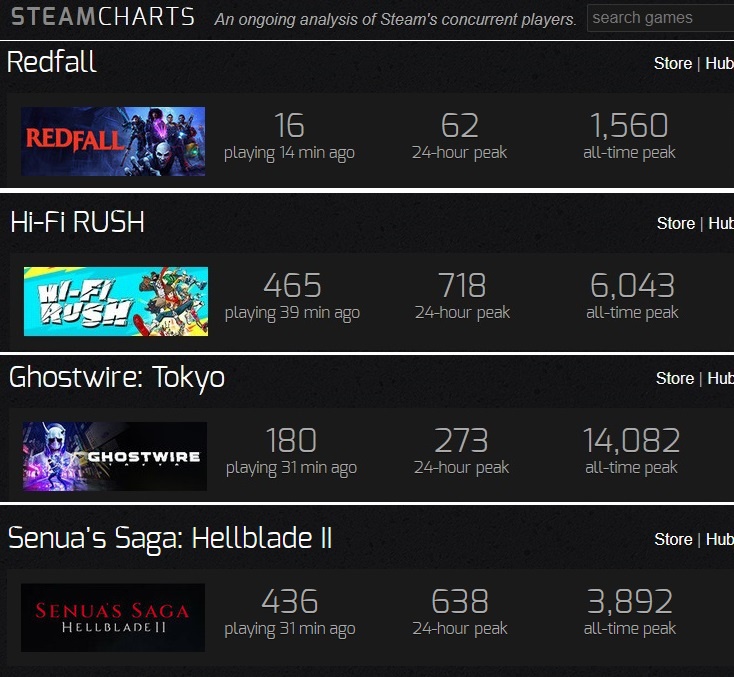Image resolution: width=734 pixels, height=677 pixels.
Task: Click the Hi-Fi RUSH banner thumbnail
Action: pyautogui.click(x=116, y=301)
